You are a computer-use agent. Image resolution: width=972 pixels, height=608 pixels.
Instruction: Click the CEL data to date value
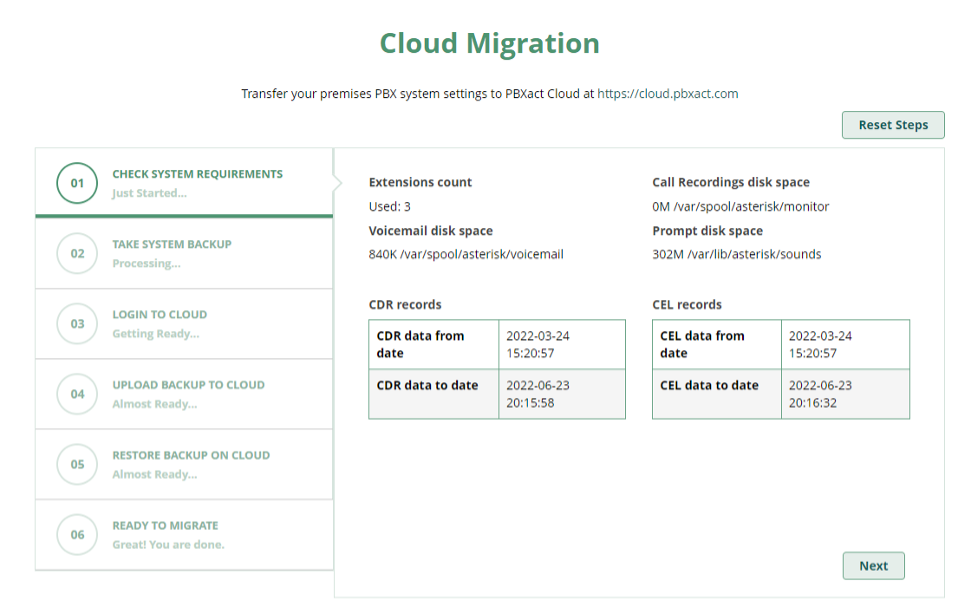coord(820,394)
